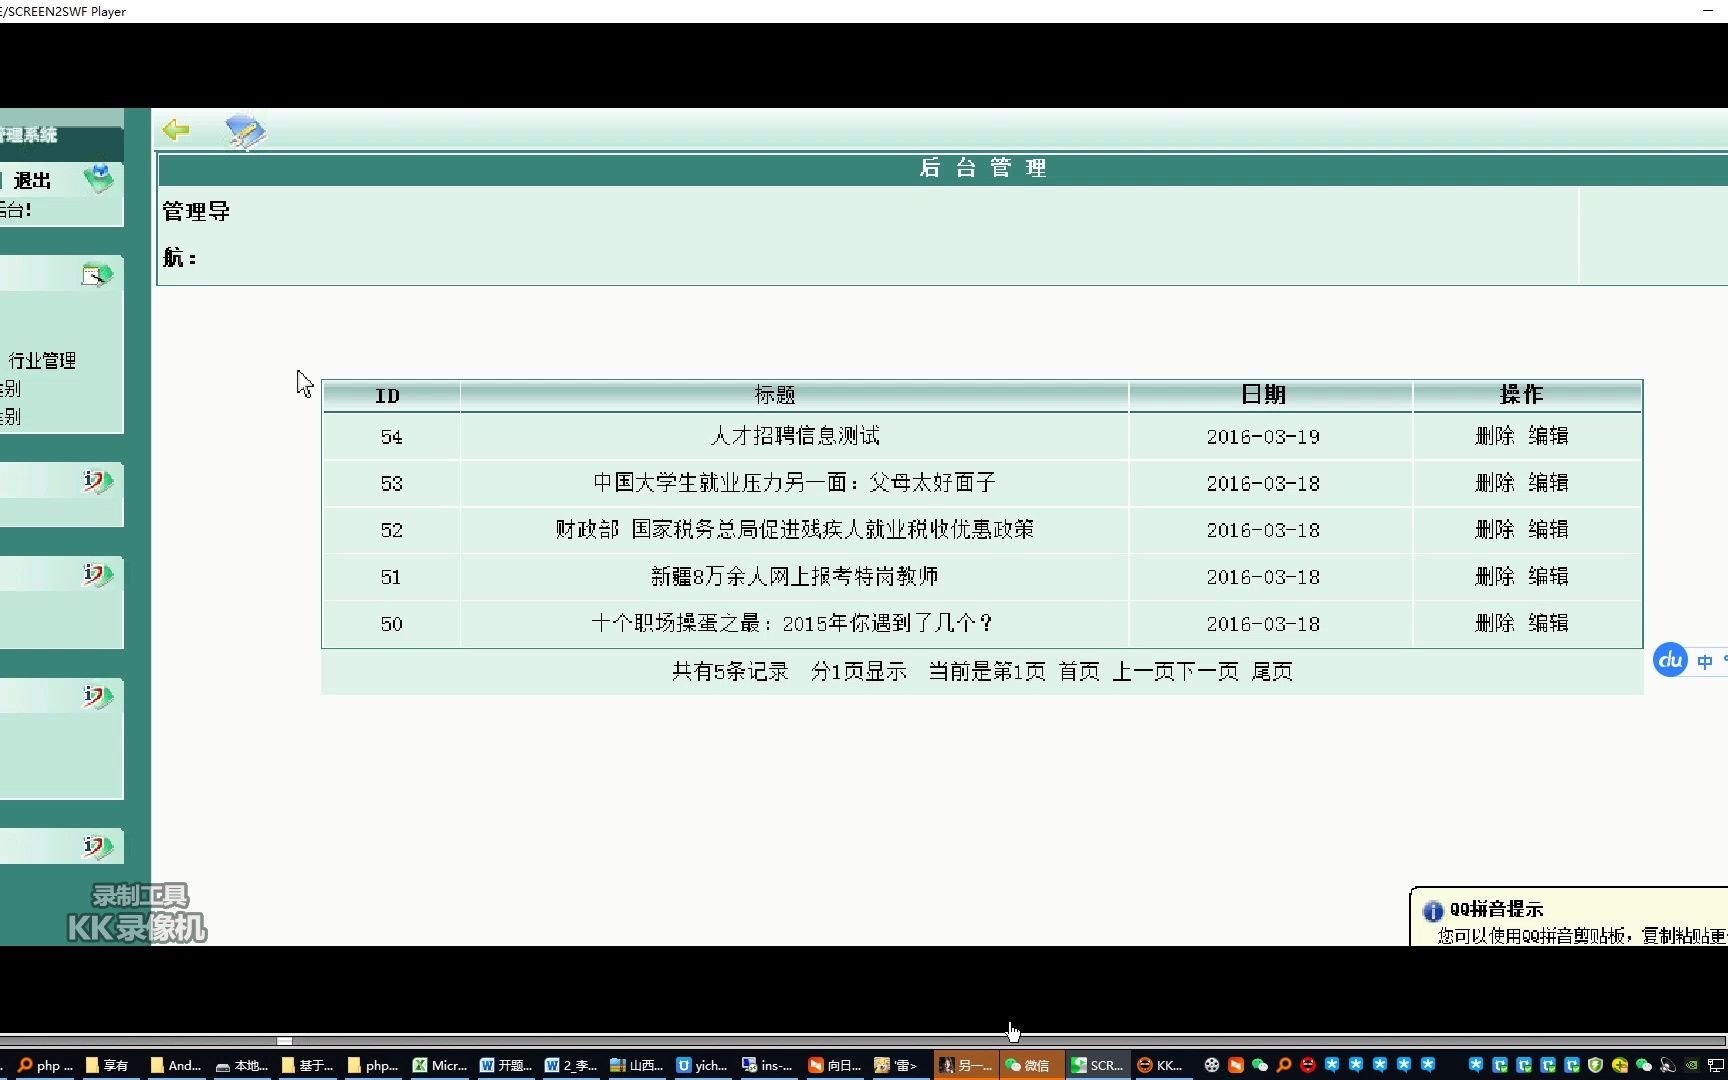
Task: Click the logout icon beside 退出
Action: click(99, 179)
